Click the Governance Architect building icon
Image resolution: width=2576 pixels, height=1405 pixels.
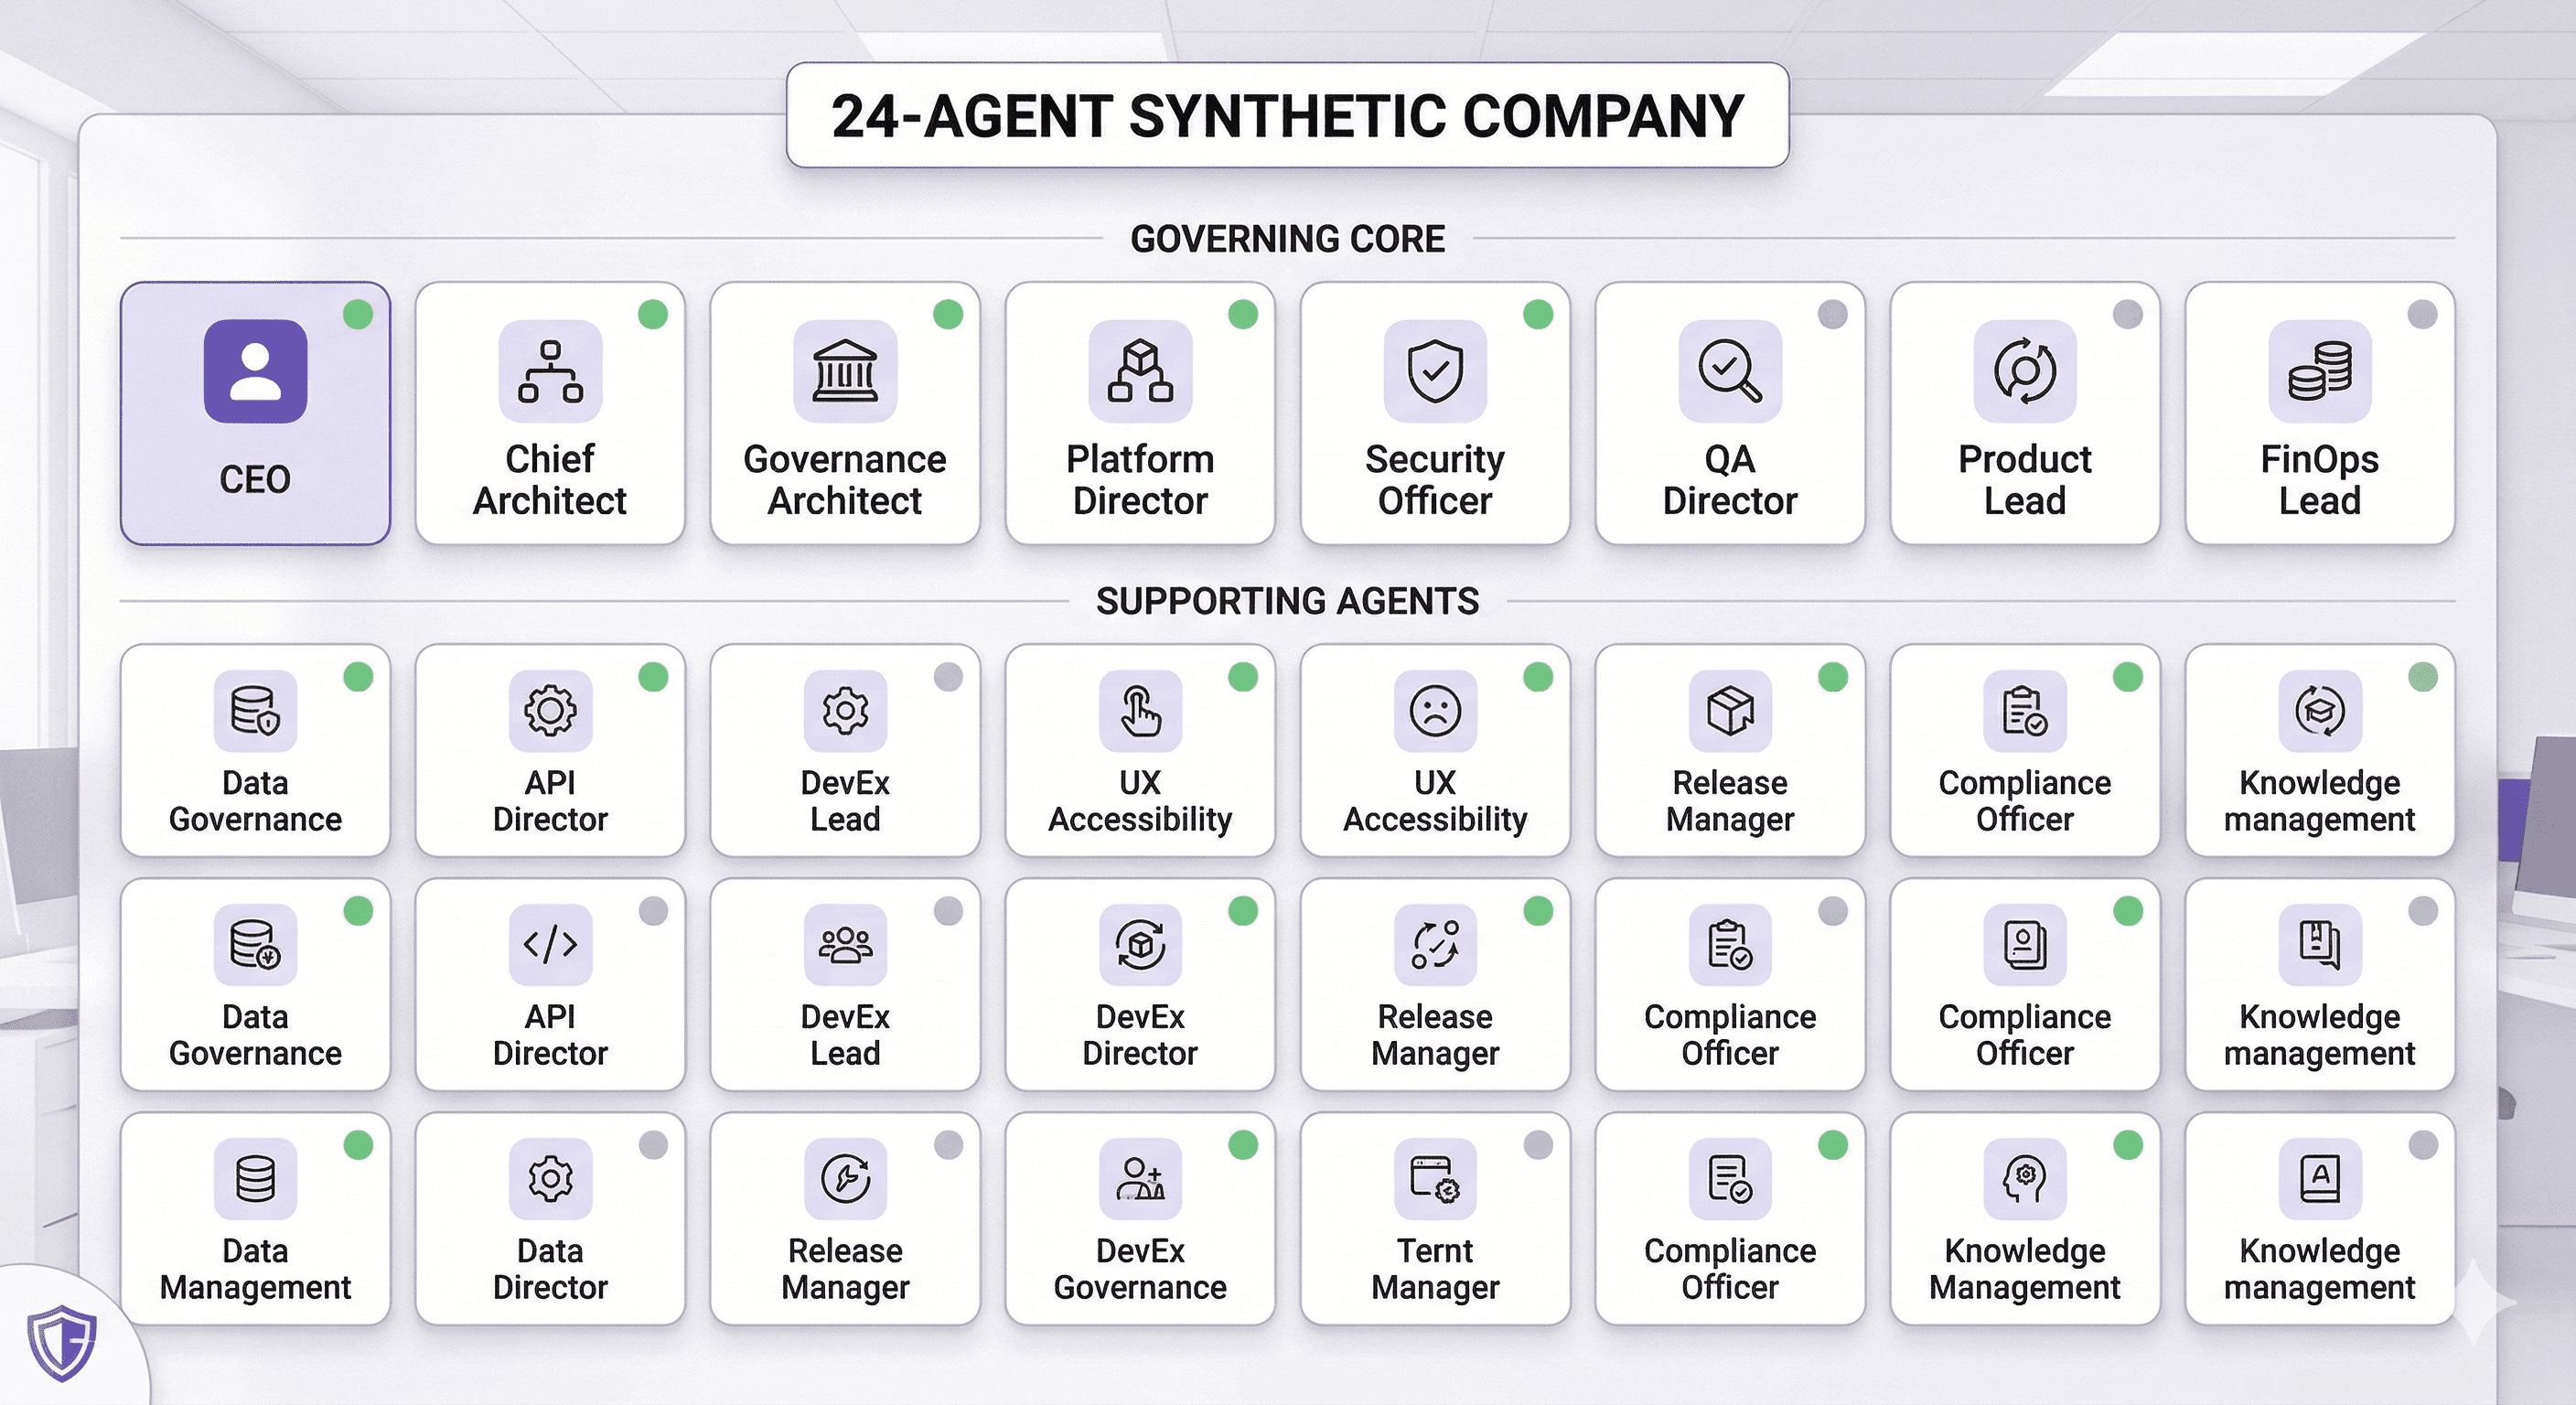click(x=845, y=371)
